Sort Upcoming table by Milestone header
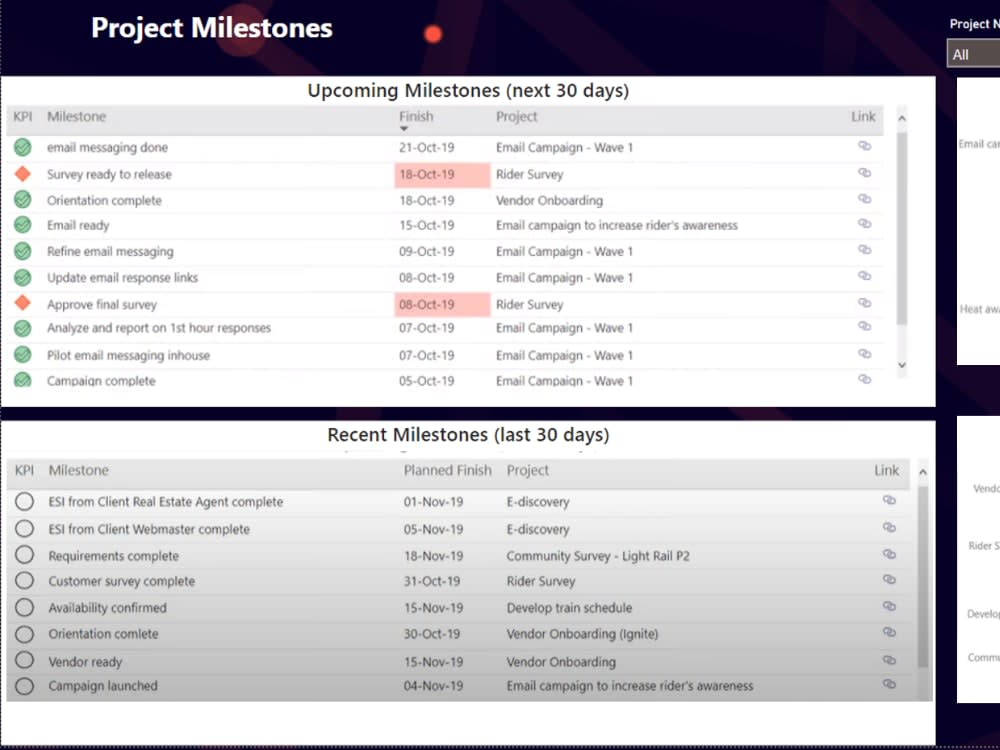 pyautogui.click(x=77, y=117)
